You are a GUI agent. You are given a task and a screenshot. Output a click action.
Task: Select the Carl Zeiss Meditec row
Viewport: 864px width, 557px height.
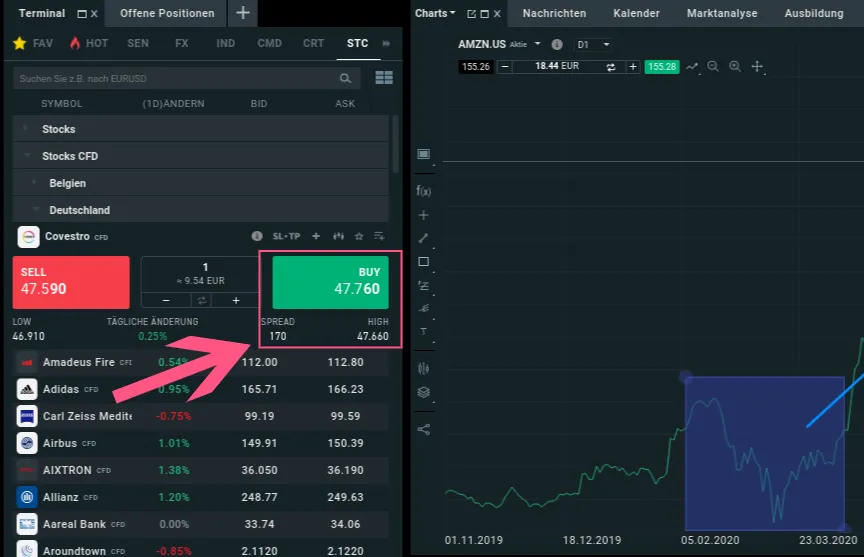point(201,416)
